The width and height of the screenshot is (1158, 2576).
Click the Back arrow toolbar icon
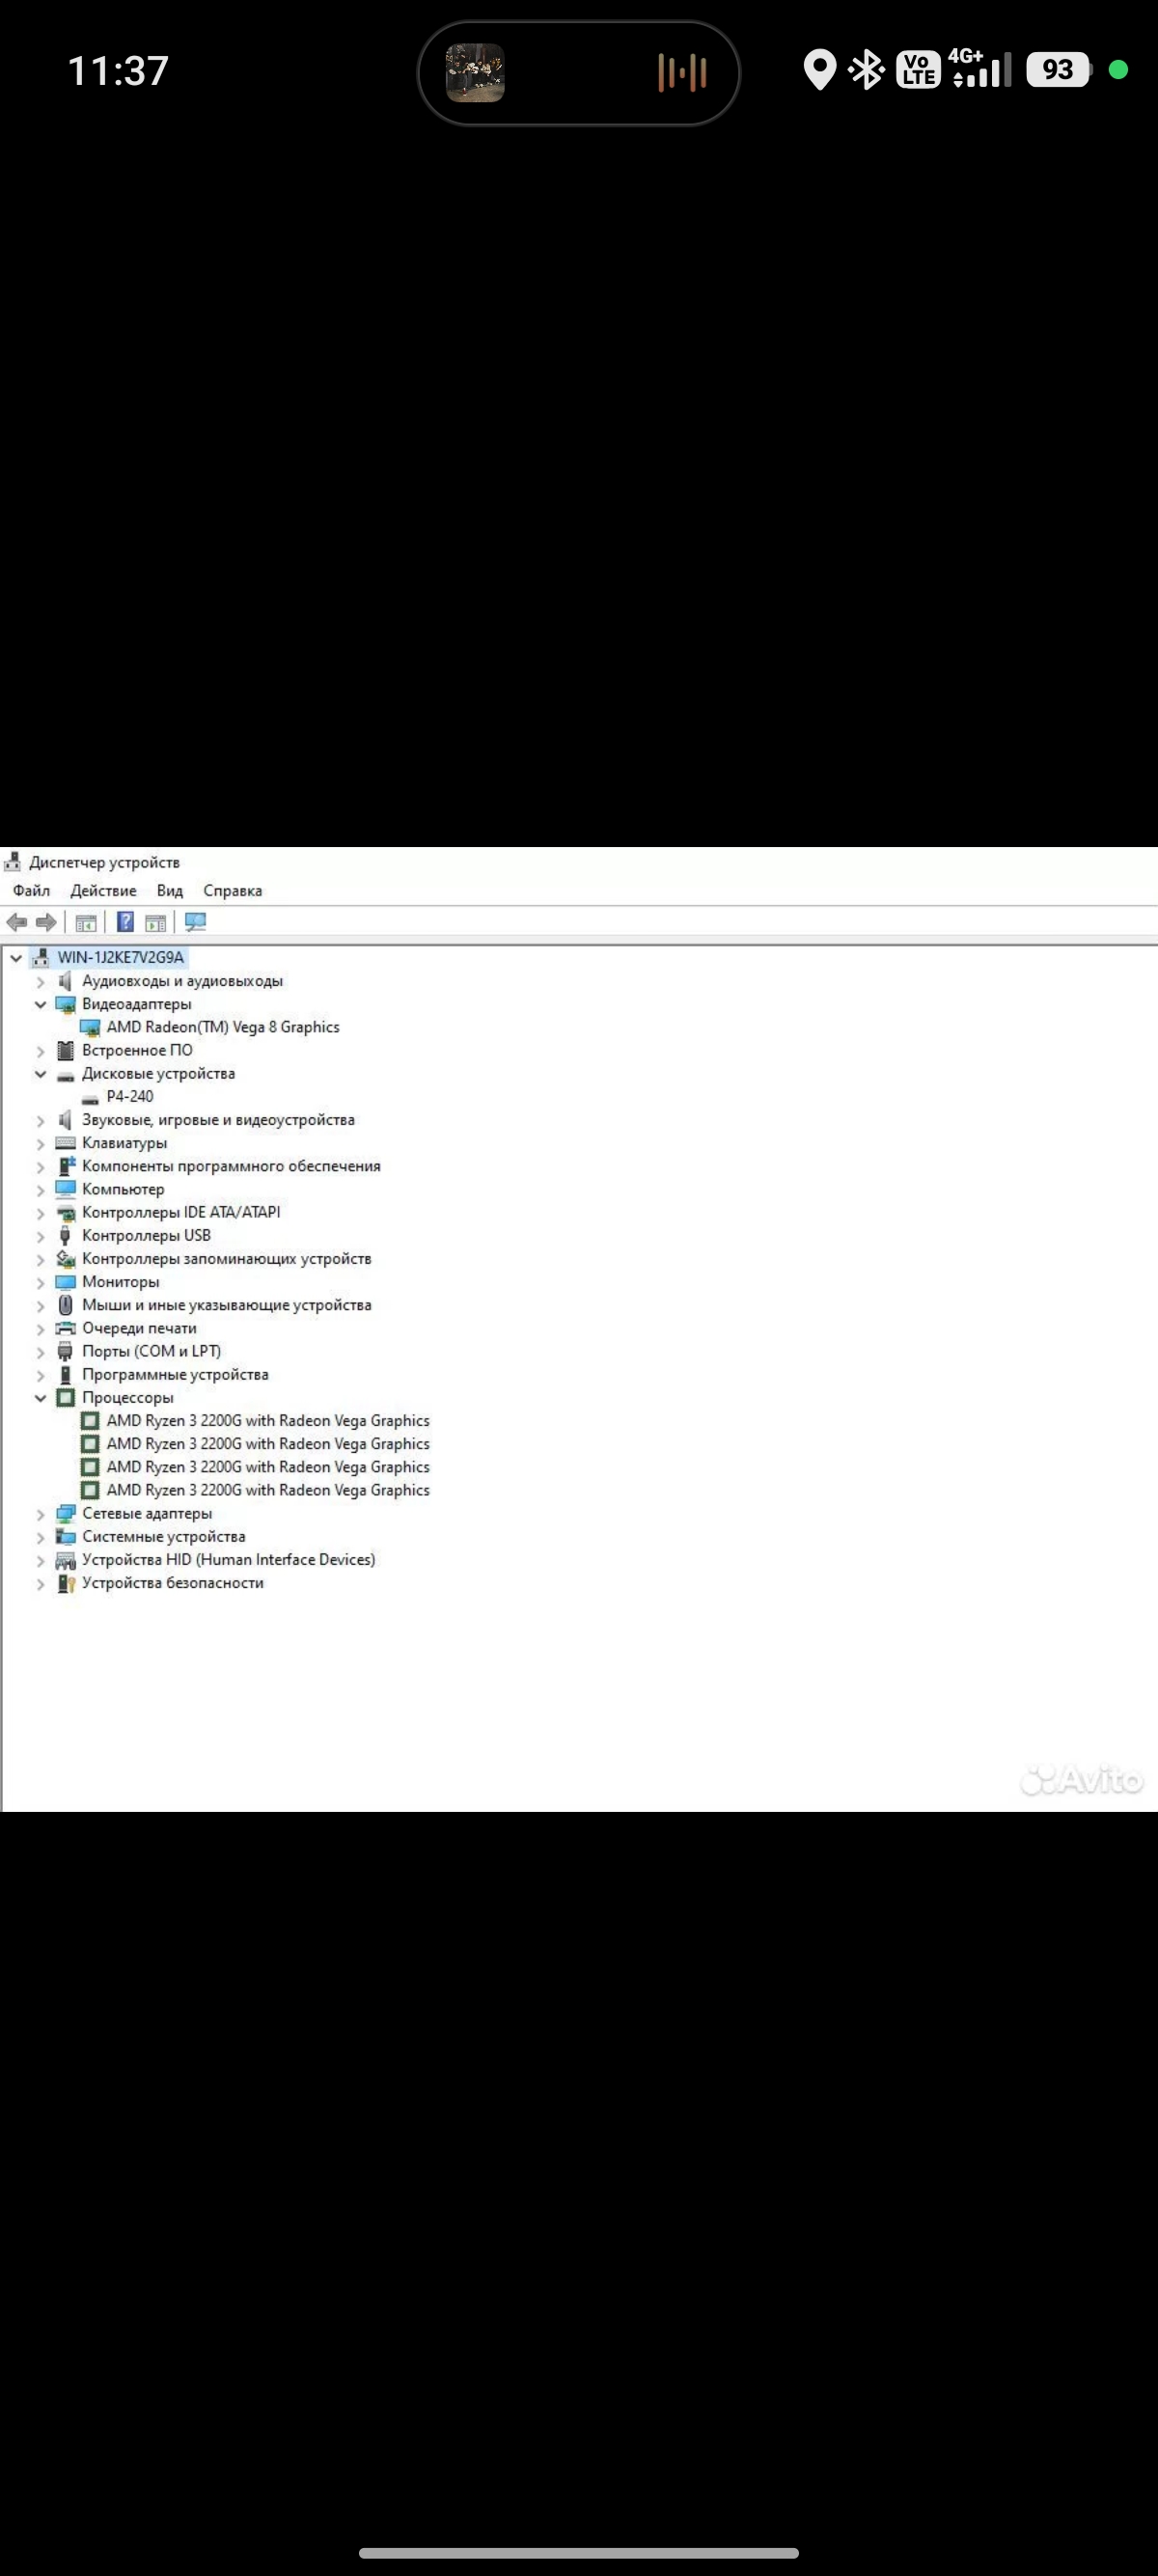(x=16, y=922)
